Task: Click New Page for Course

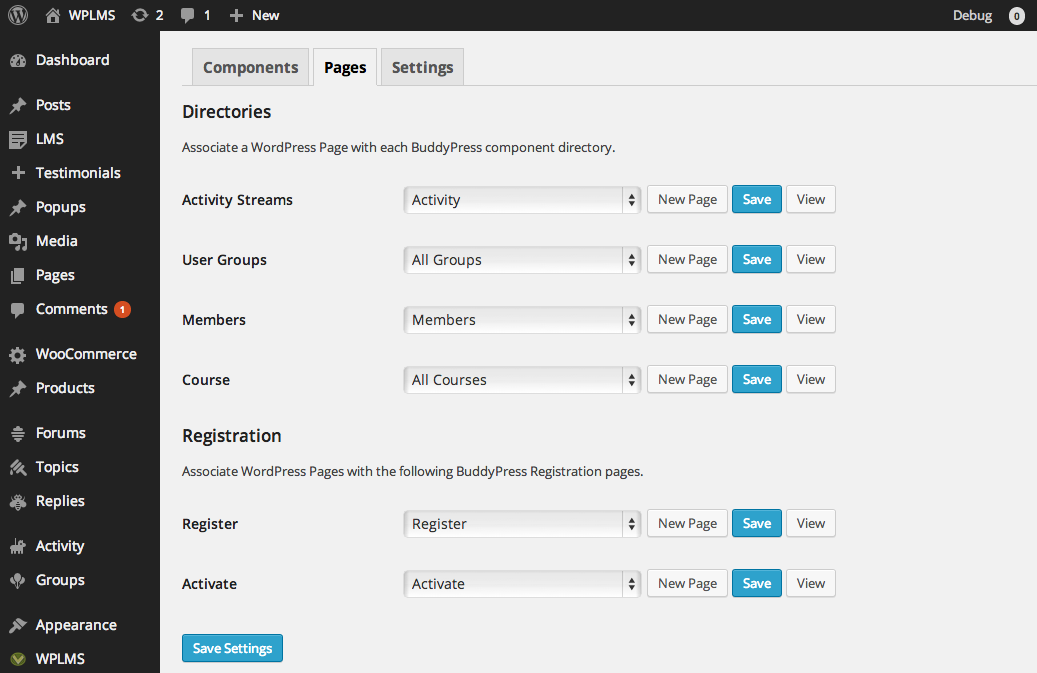Action: pyautogui.click(x=687, y=379)
